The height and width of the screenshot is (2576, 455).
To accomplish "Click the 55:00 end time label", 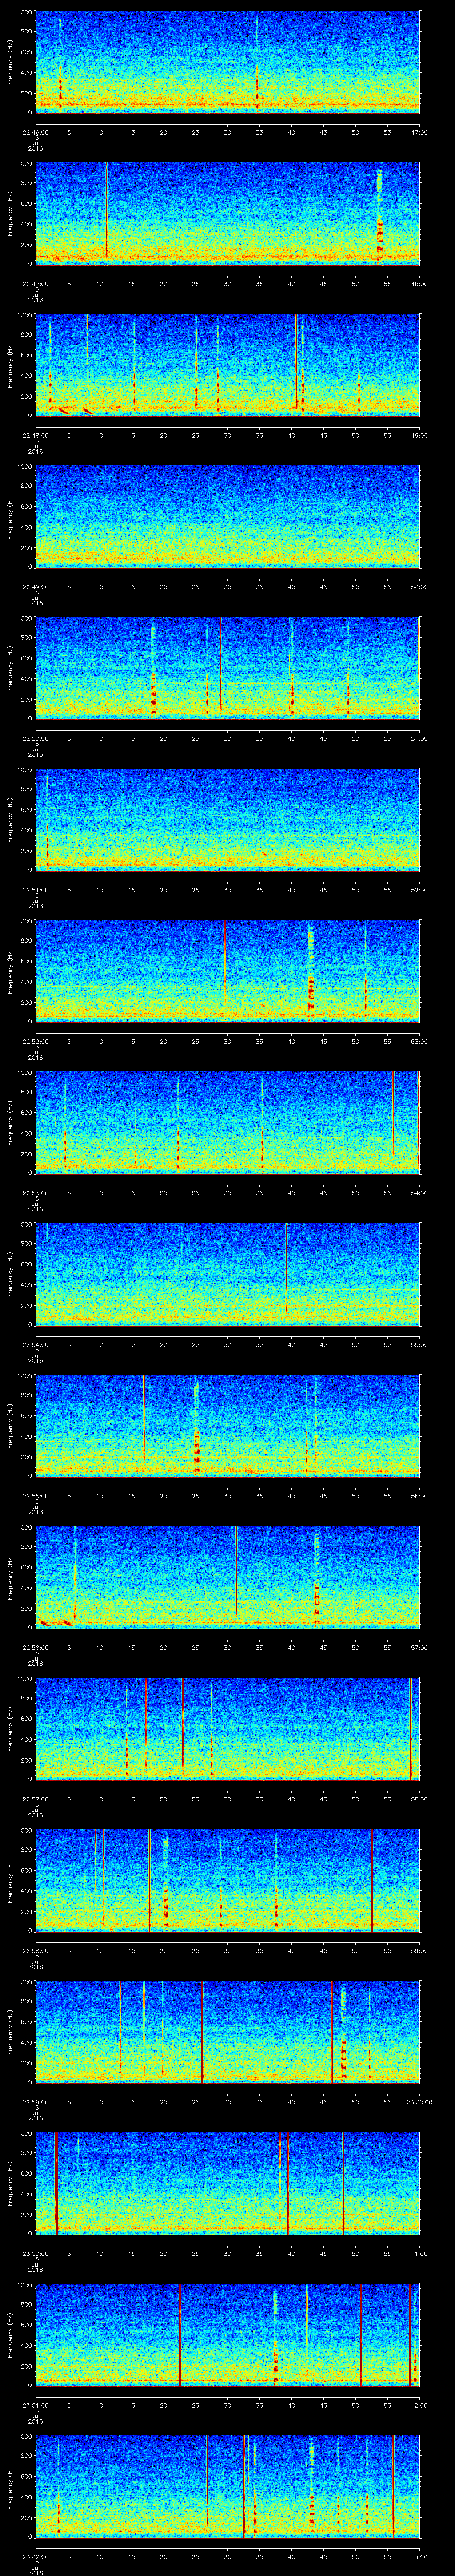I will pyautogui.click(x=419, y=1344).
